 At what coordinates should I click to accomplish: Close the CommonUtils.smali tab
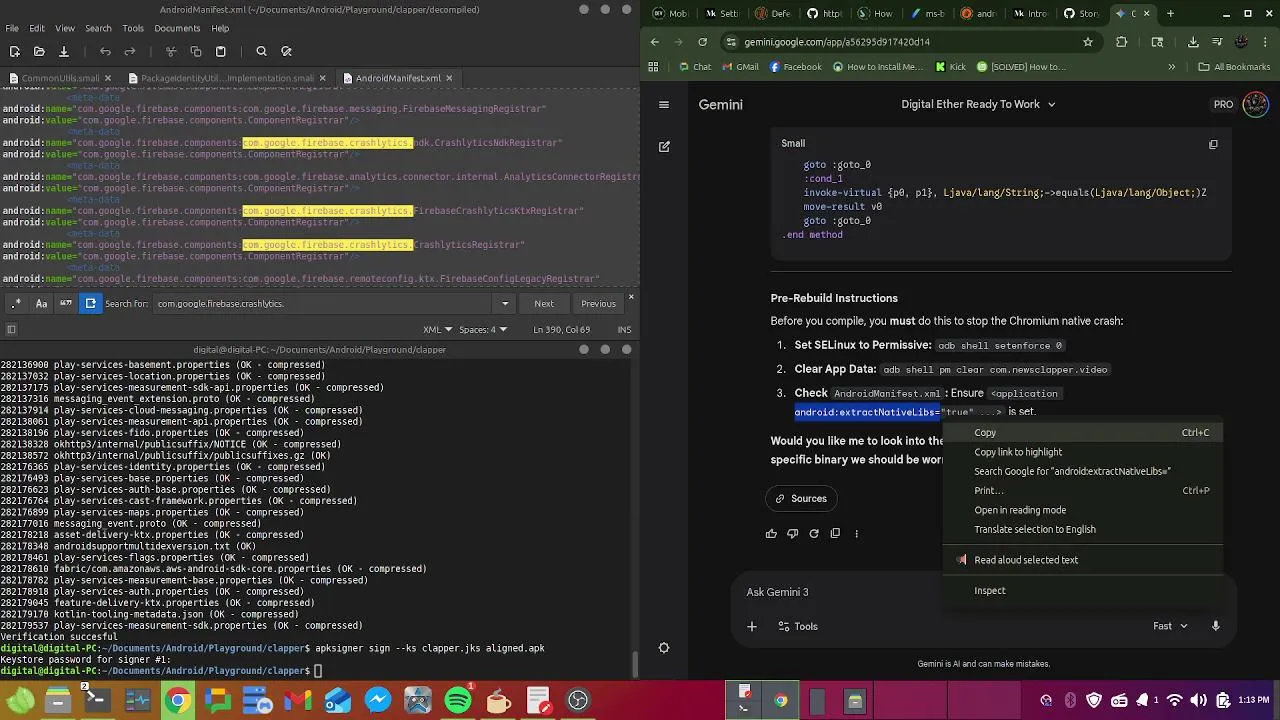click(x=109, y=78)
